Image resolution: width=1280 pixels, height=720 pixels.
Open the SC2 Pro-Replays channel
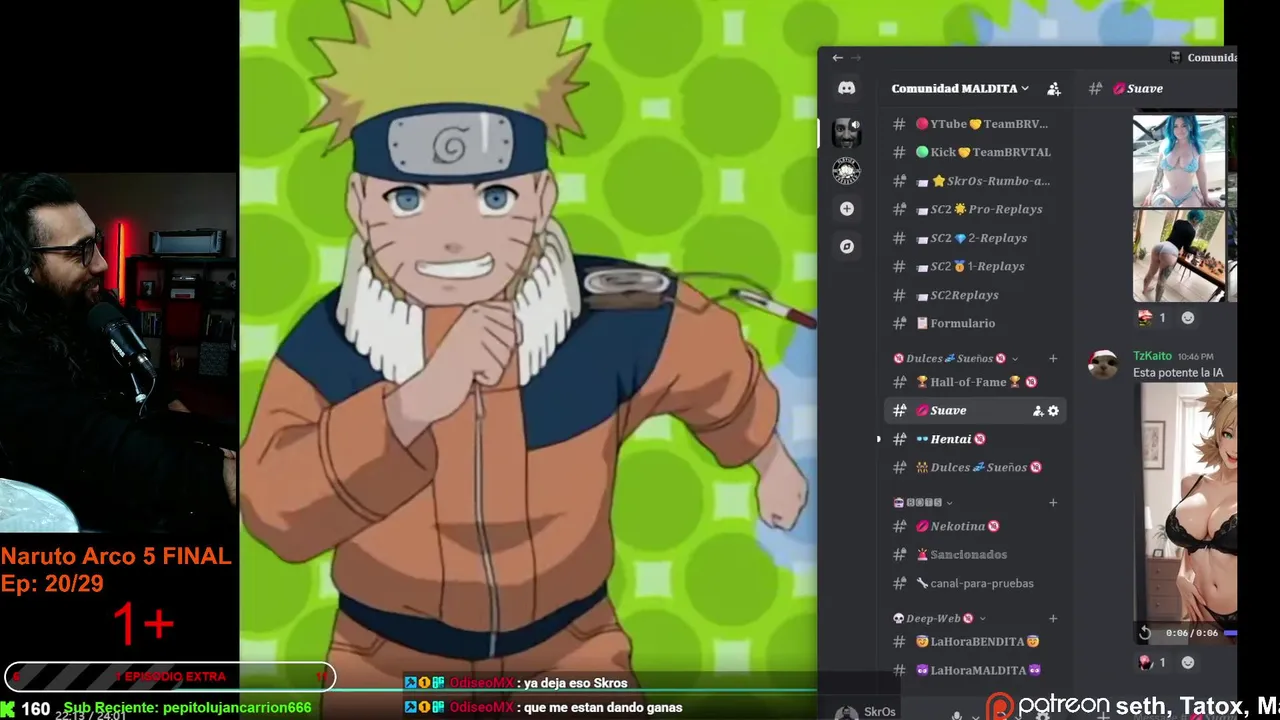(x=975, y=209)
